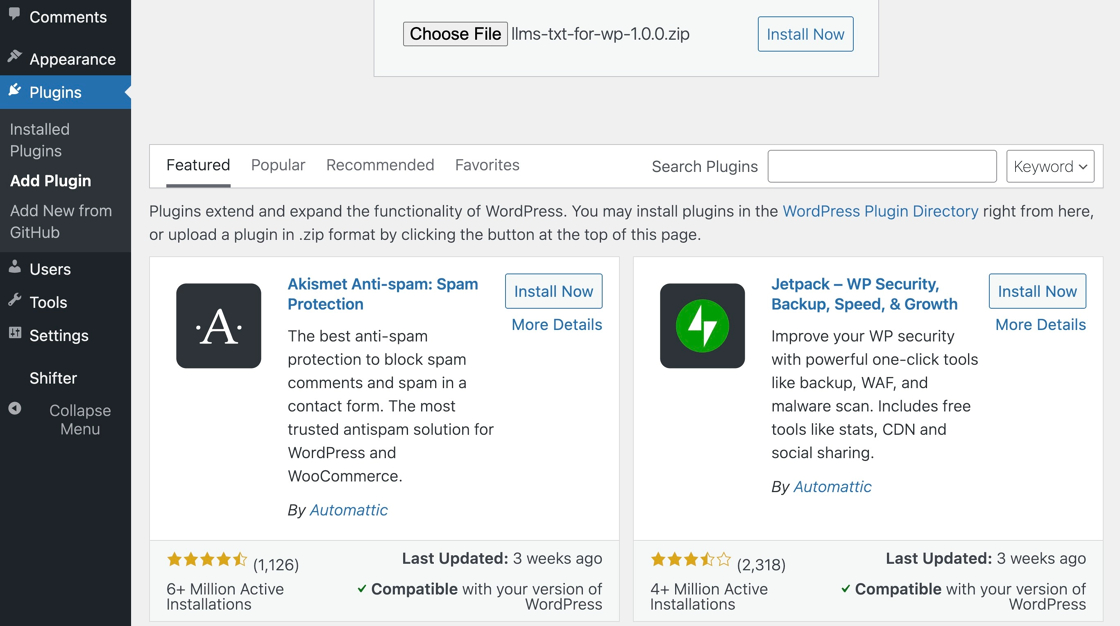Click the Users person icon
Image resolution: width=1120 pixels, height=626 pixels.
point(14,267)
